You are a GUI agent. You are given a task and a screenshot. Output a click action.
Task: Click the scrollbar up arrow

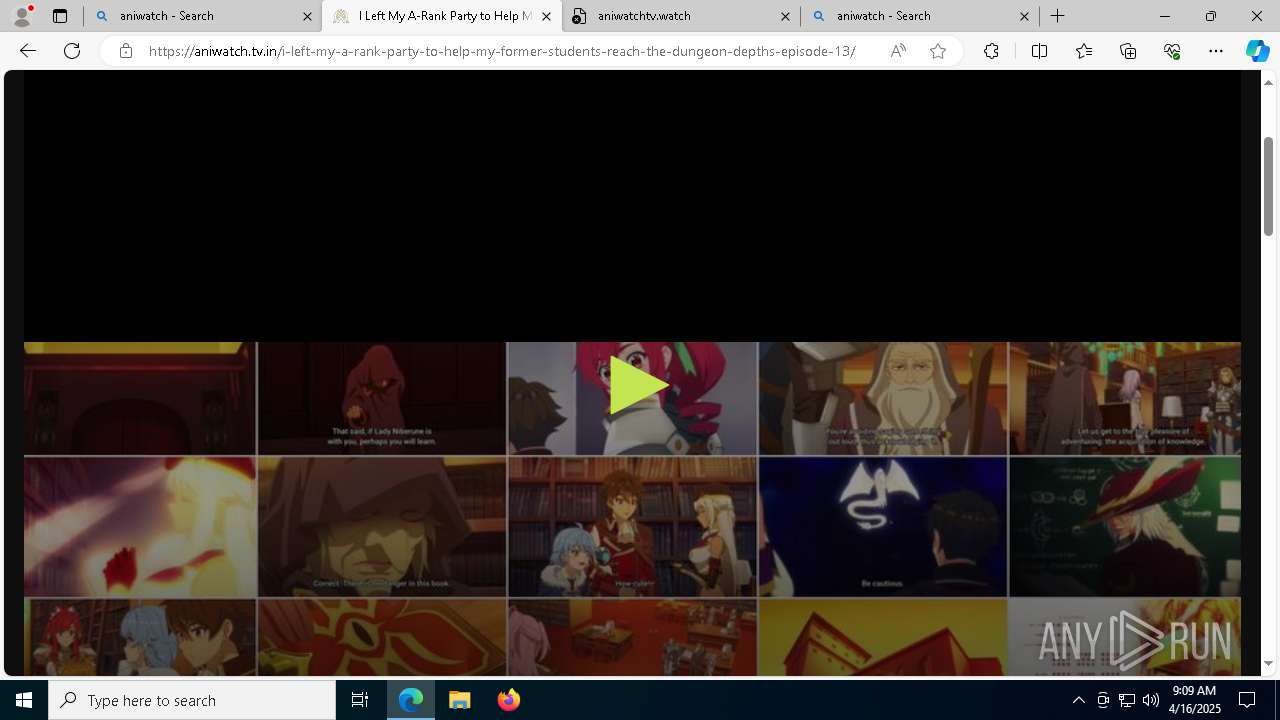point(1268,82)
